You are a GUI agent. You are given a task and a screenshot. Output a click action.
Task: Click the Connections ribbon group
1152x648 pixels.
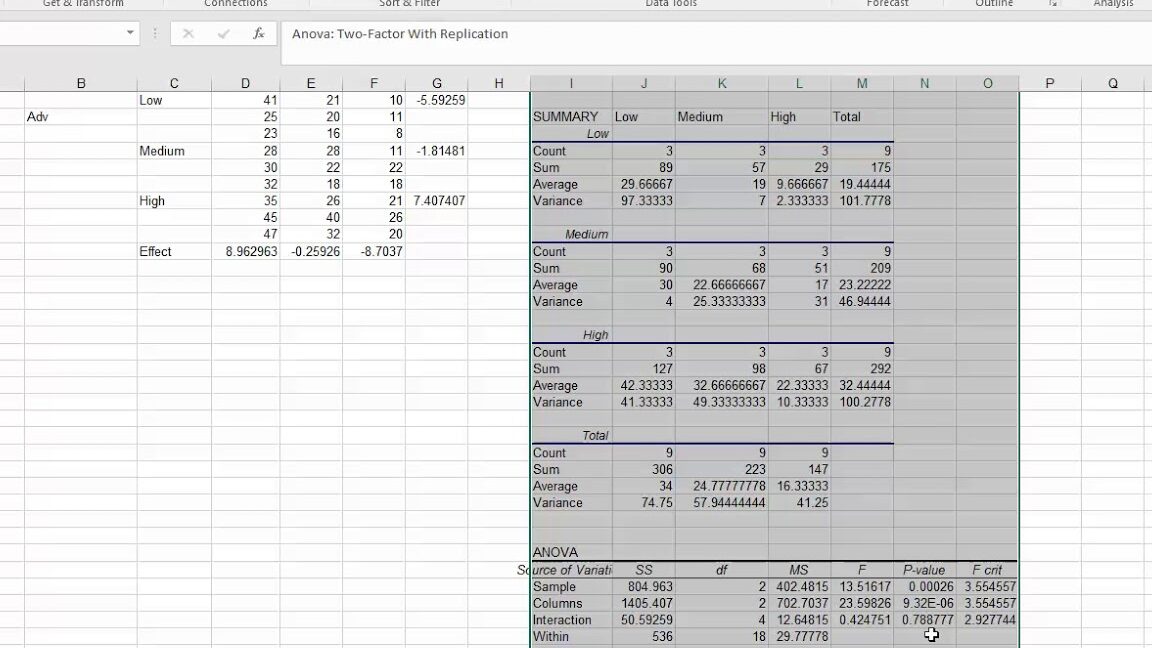pyautogui.click(x=236, y=4)
